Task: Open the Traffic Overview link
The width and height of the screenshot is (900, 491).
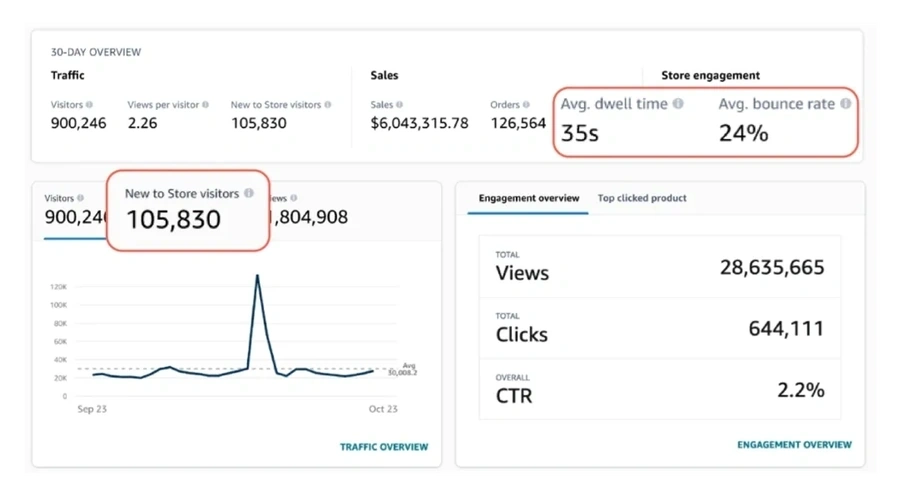Action: click(384, 447)
